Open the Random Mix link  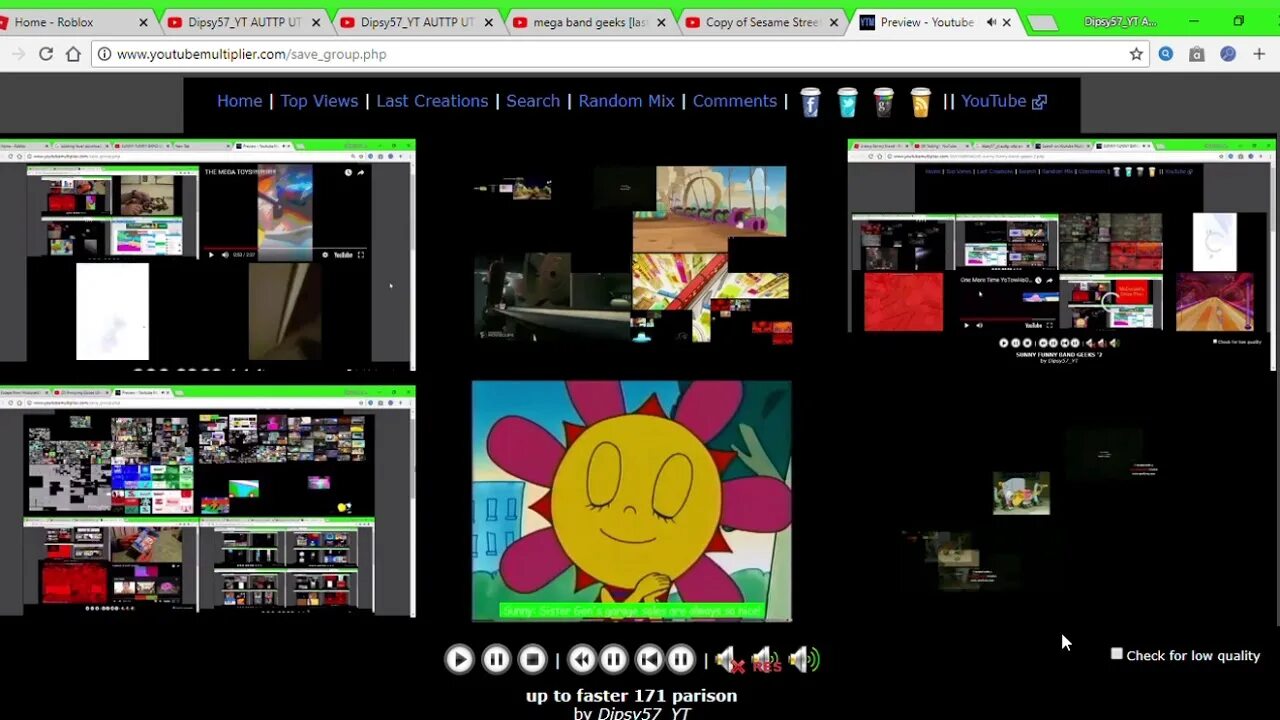point(626,101)
